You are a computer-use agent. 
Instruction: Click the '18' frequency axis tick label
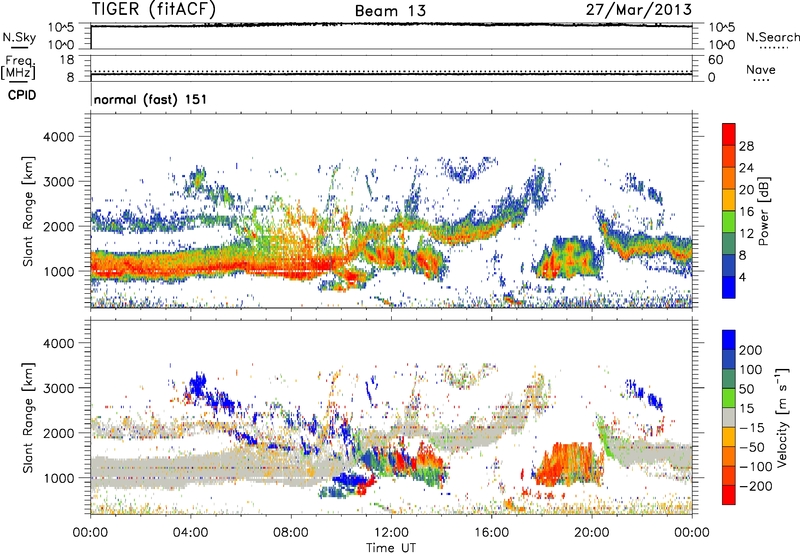[x=67, y=60]
